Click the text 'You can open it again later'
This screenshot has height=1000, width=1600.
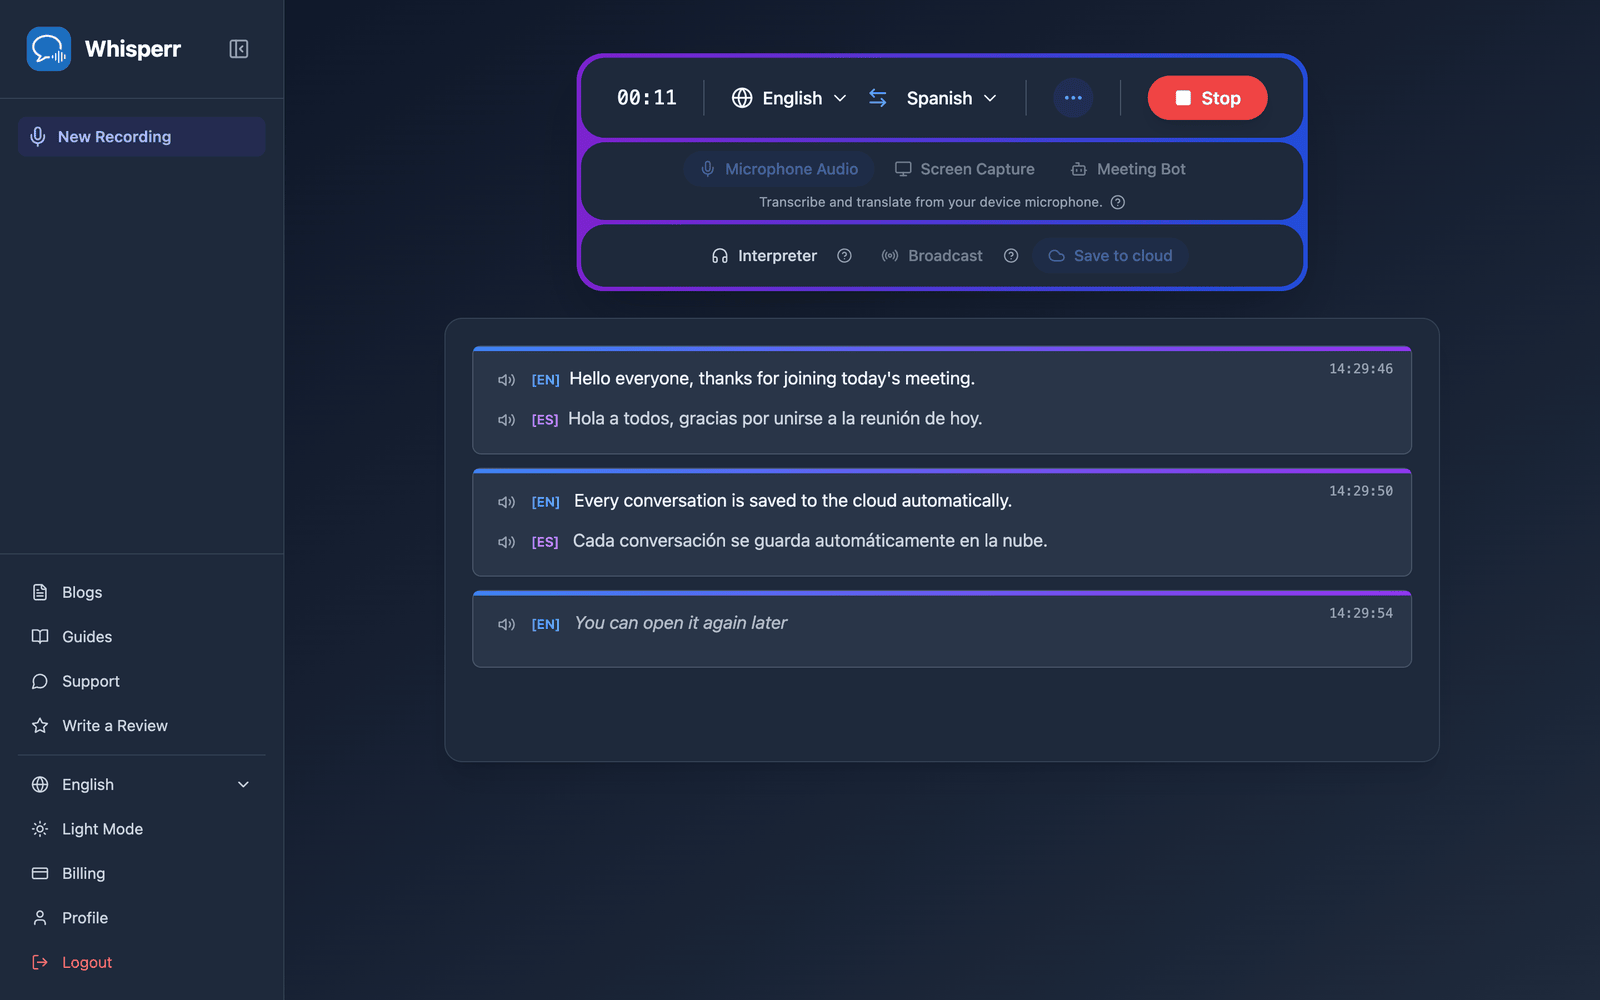tap(681, 622)
